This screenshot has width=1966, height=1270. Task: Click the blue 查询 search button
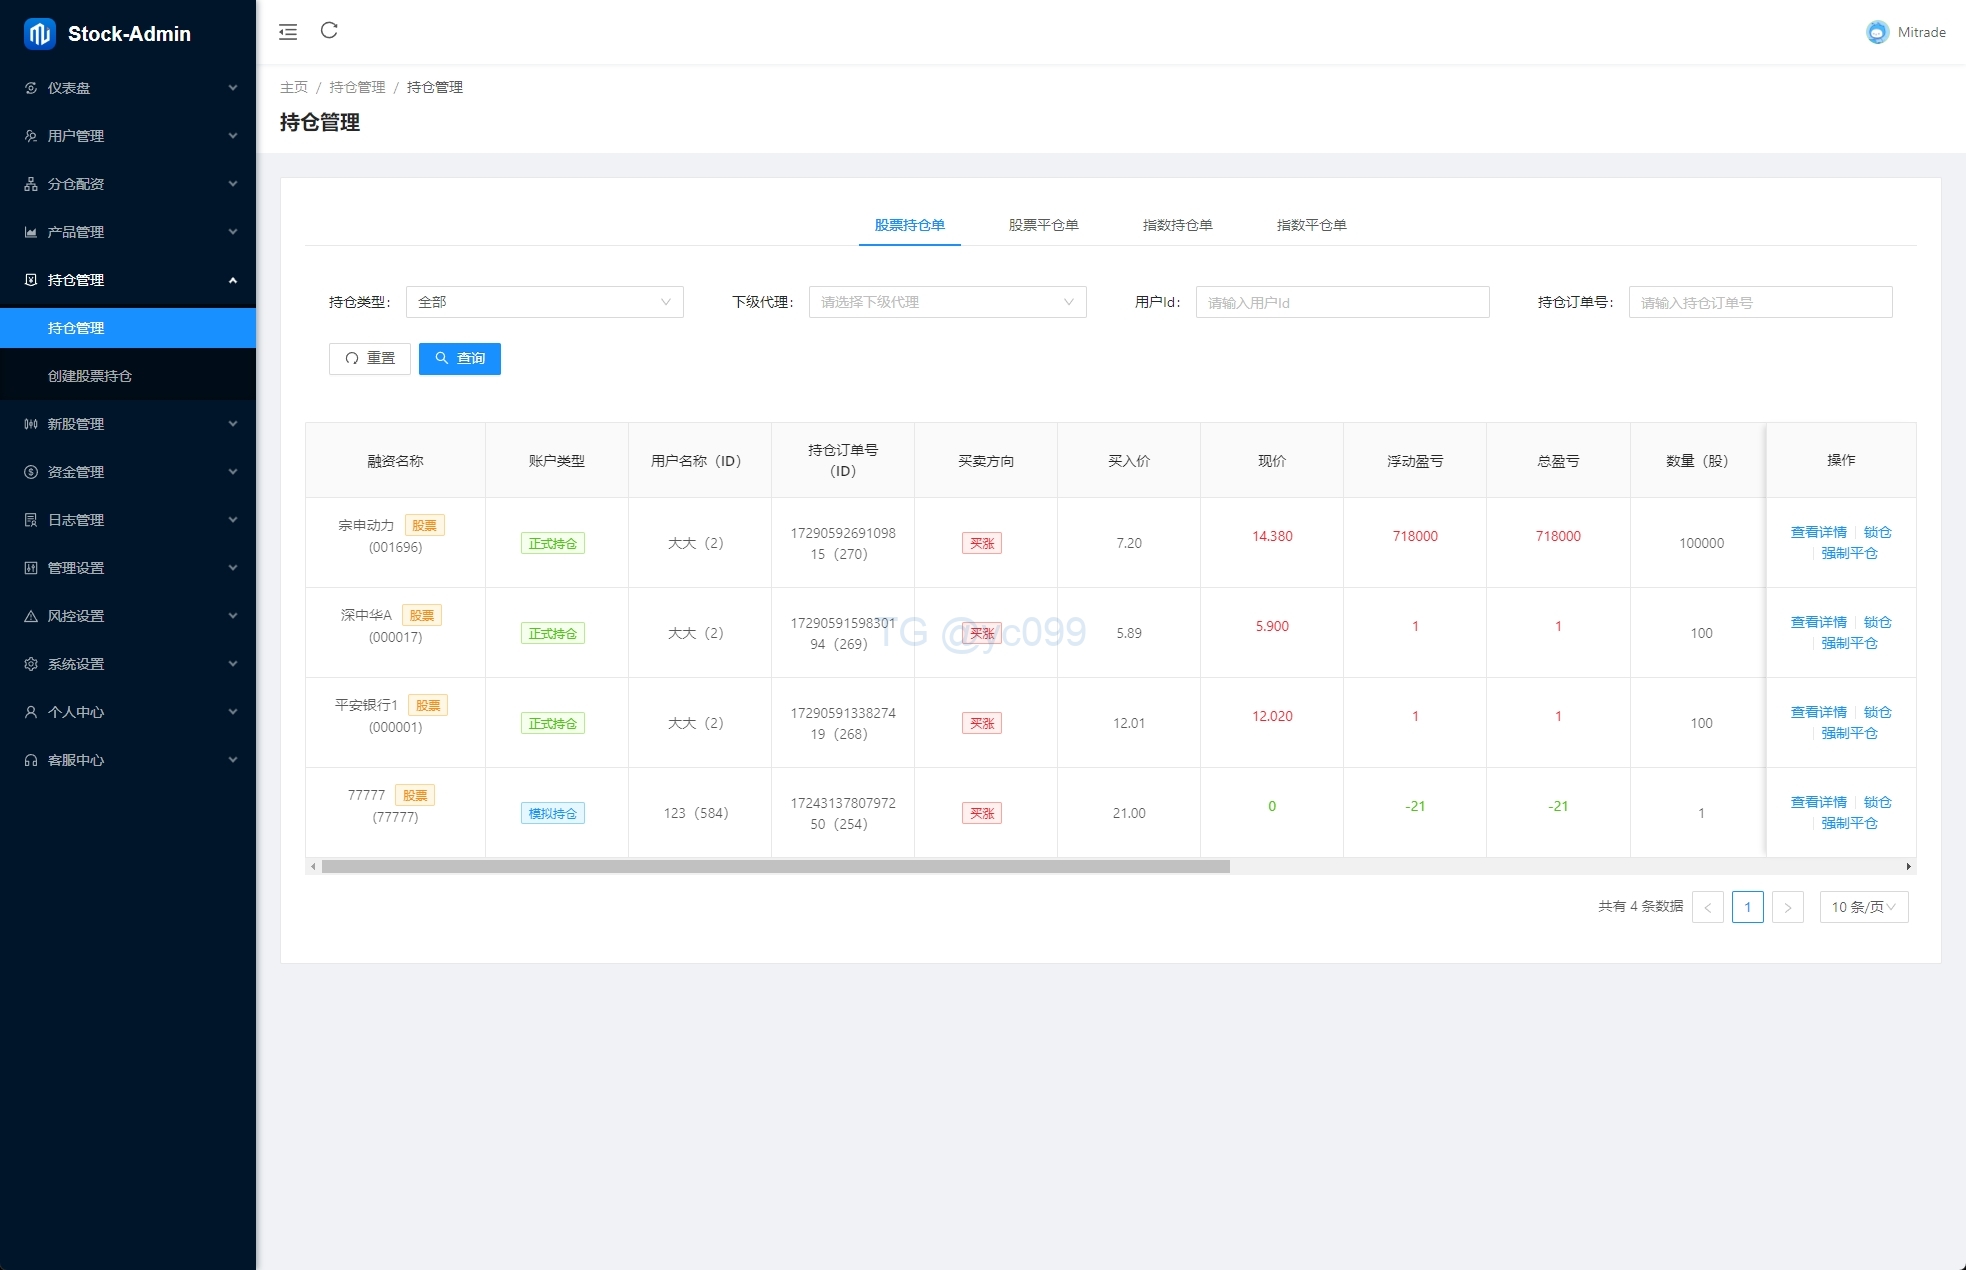(x=460, y=358)
